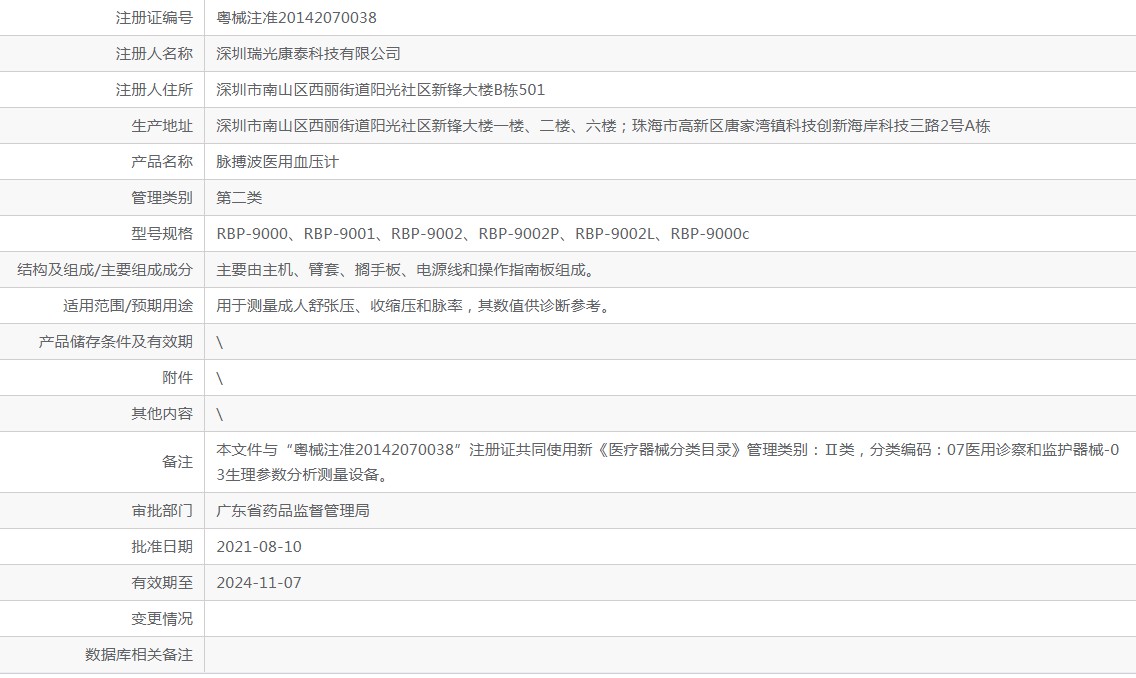The image size is (1136, 678).
Task: Click the backslash value in 产品储存条件及有效期 row
Action: tap(220, 343)
